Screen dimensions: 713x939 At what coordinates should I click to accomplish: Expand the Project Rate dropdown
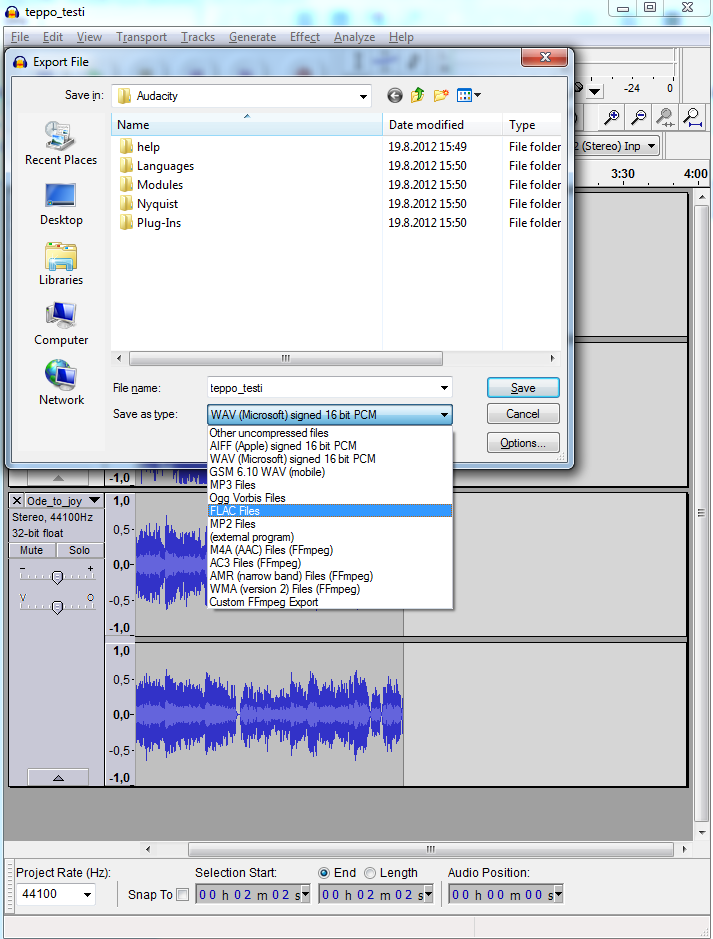coord(88,895)
